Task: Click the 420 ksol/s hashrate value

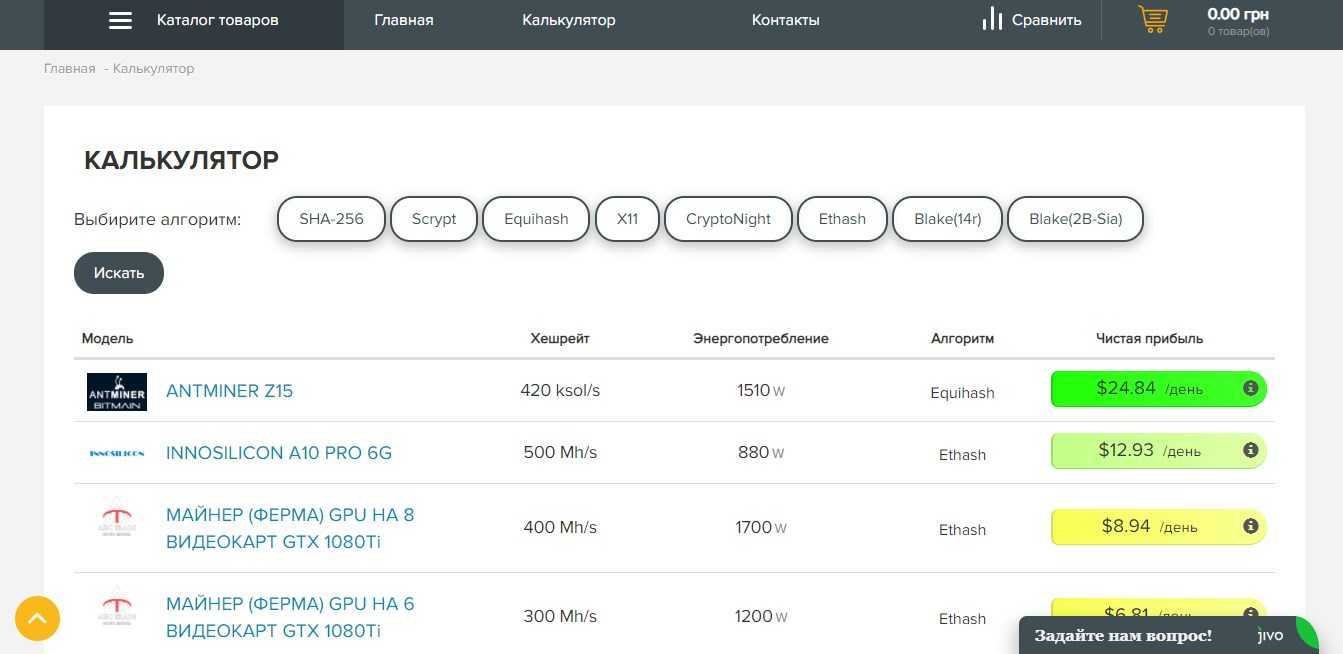Action: click(x=560, y=390)
